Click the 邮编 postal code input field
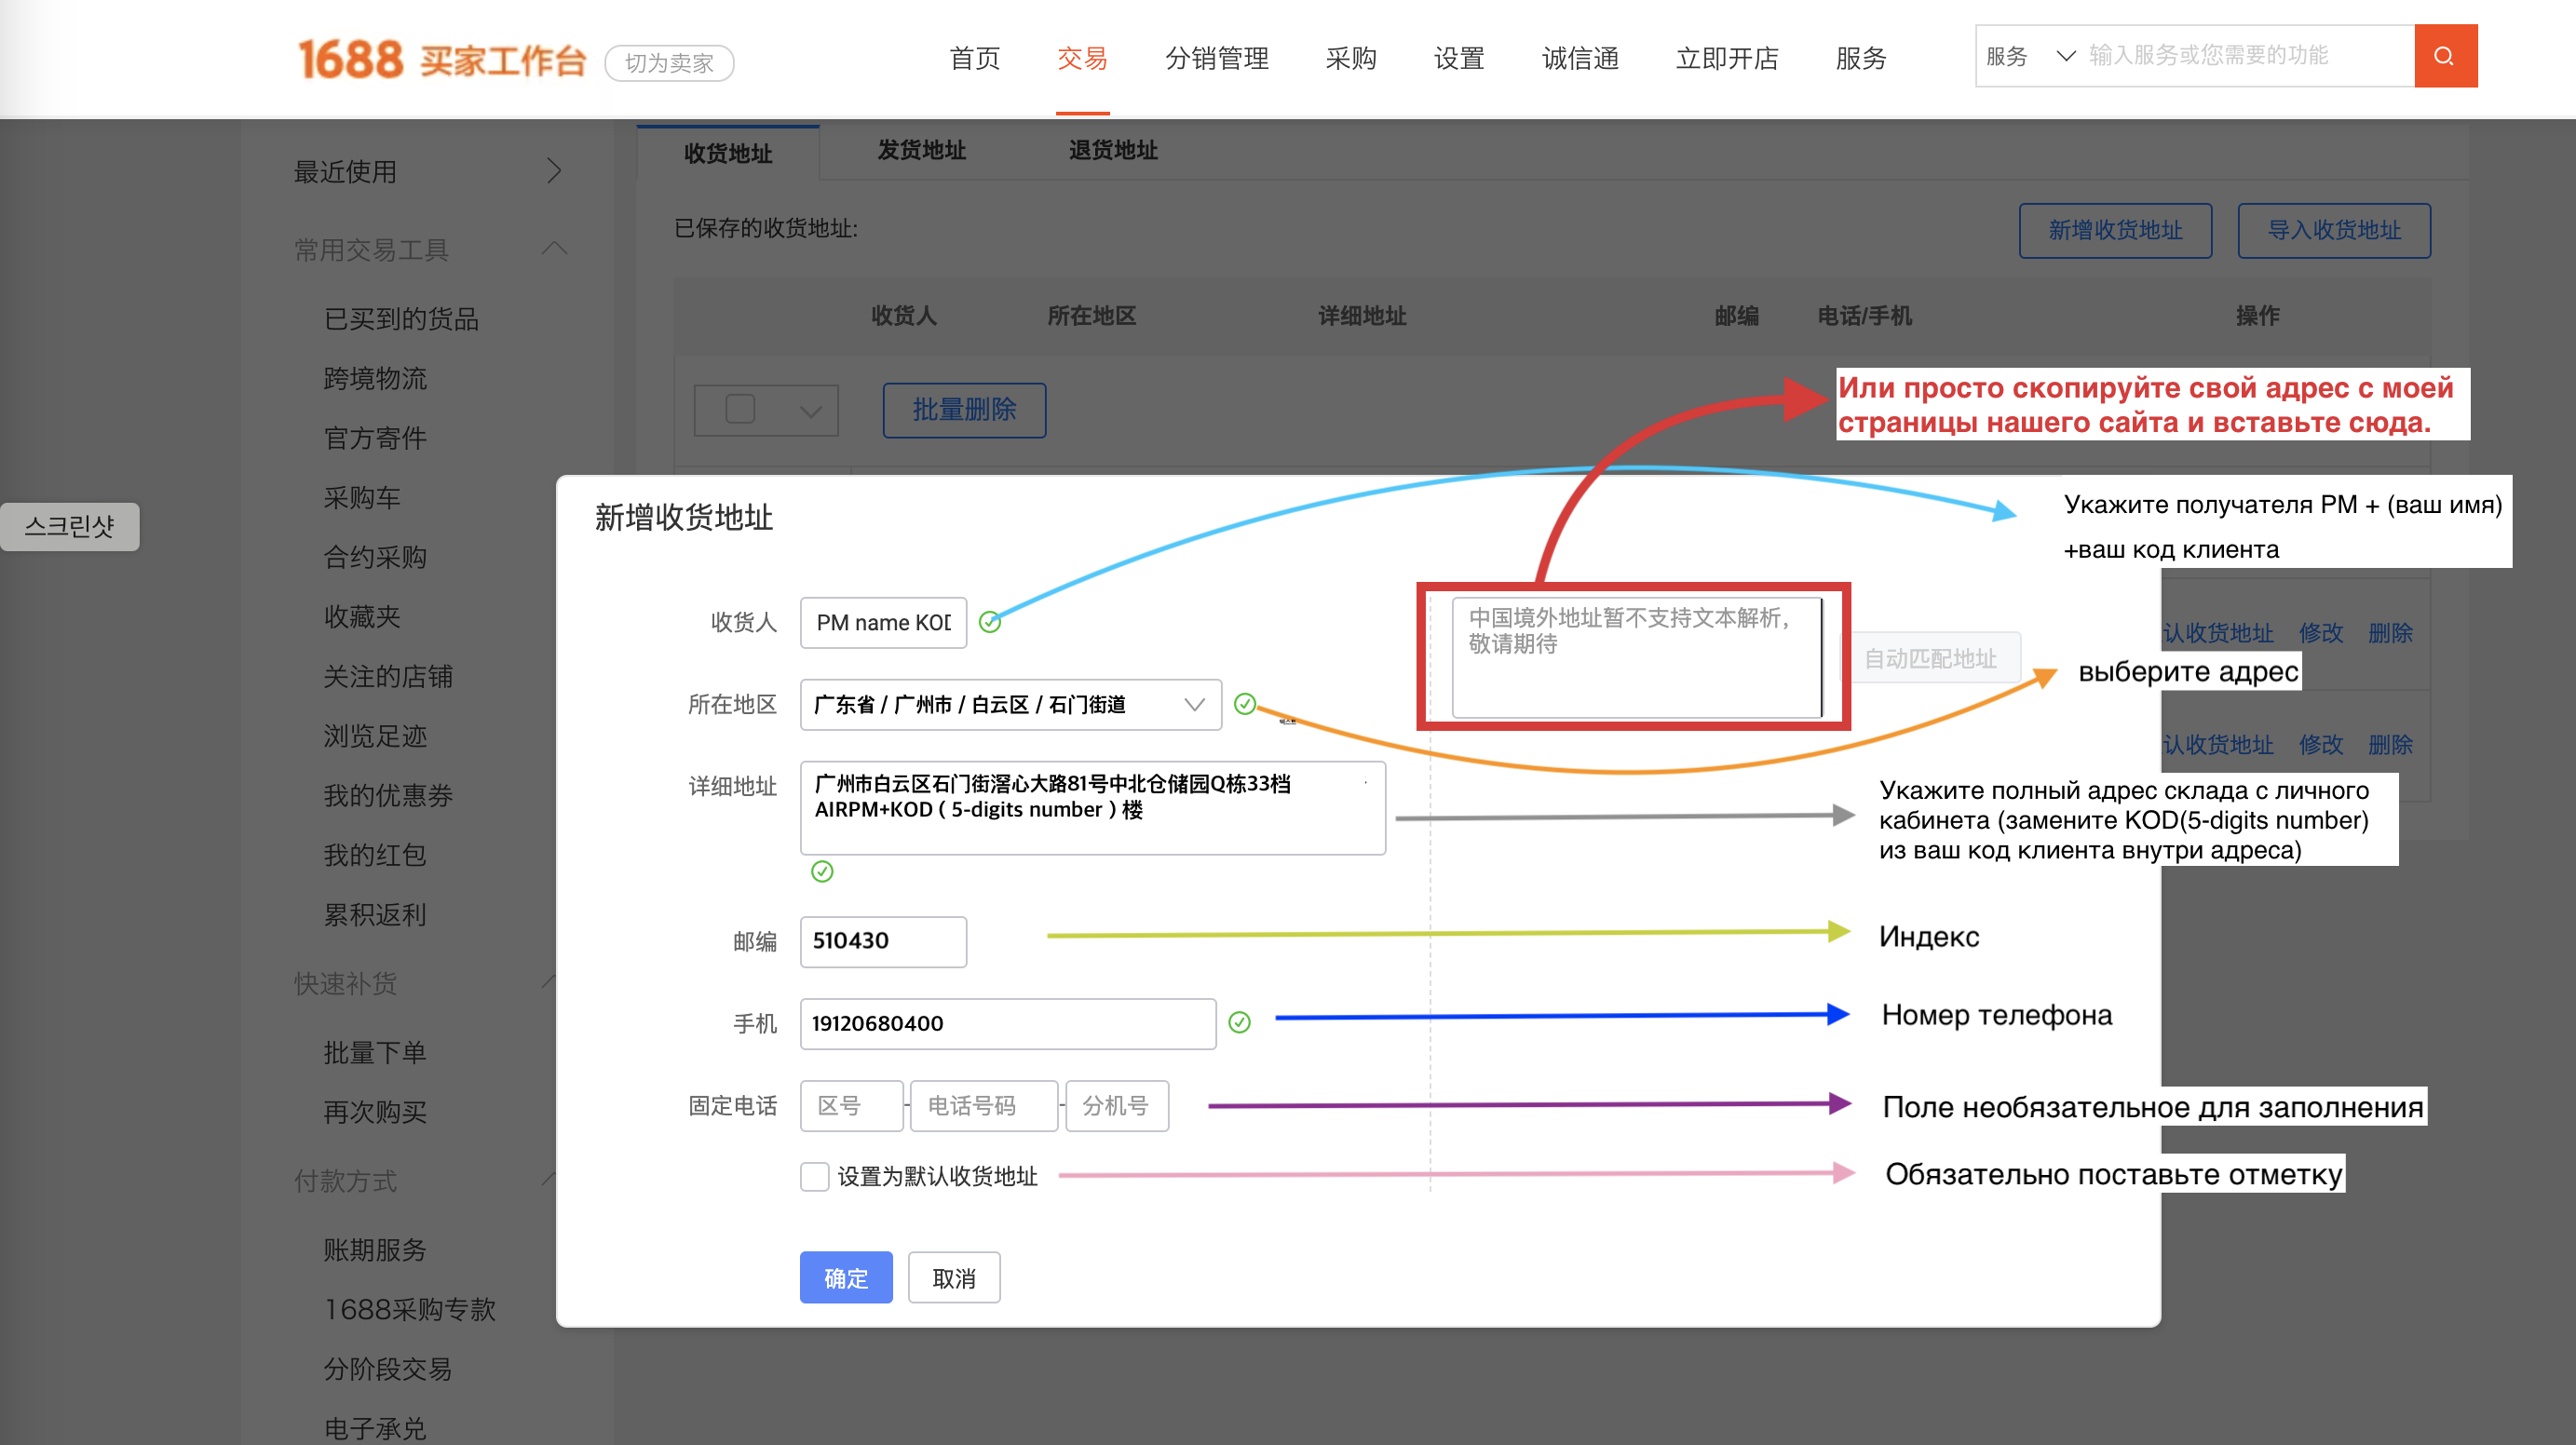The height and width of the screenshot is (1445, 2576). pos(883,941)
